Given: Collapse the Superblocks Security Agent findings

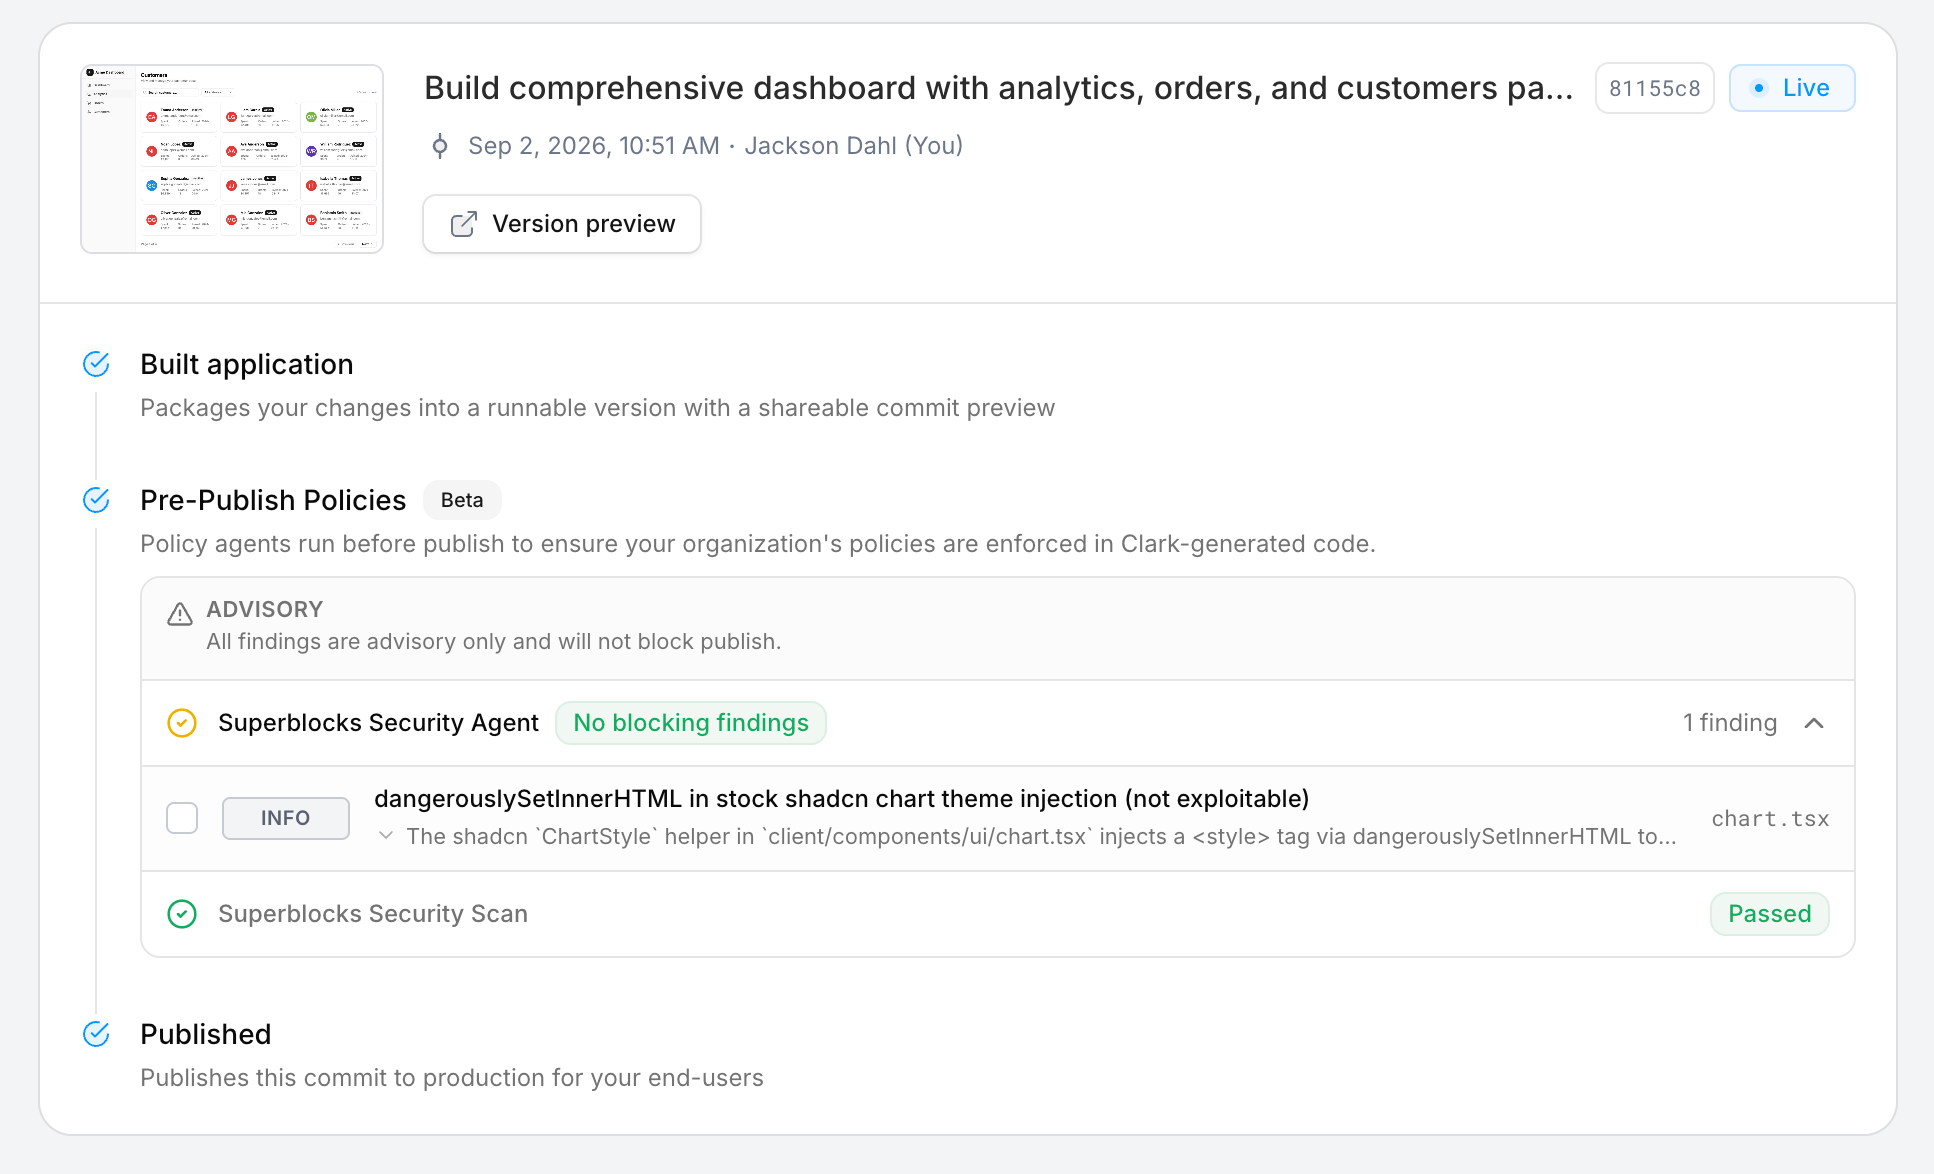Looking at the screenshot, I should [1814, 723].
